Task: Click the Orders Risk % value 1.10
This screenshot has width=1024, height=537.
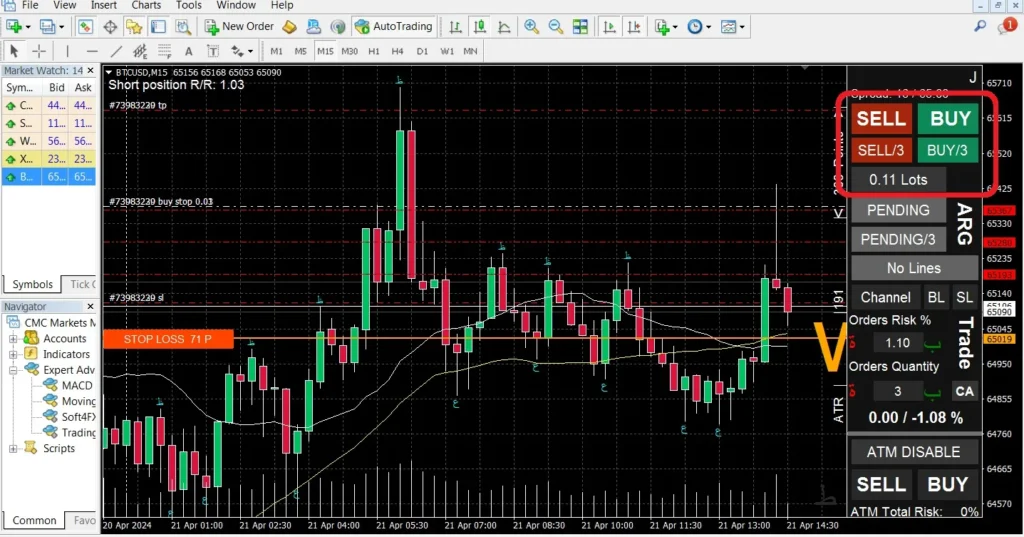Action: pos(897,343)
